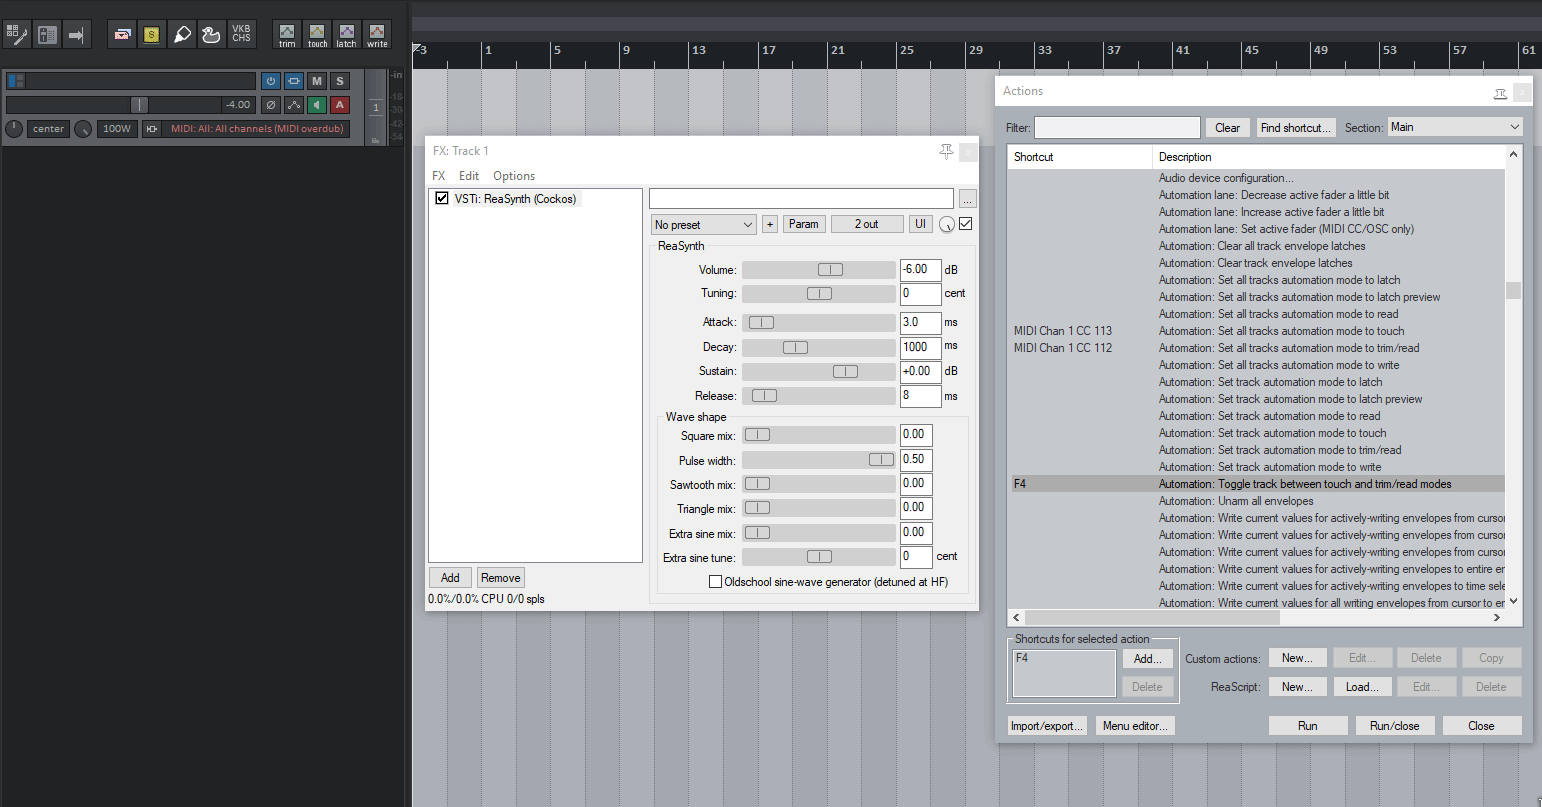Pin the Actions window
Image resolution: width=1542 pixels, height=807 pixels.
1500,93
